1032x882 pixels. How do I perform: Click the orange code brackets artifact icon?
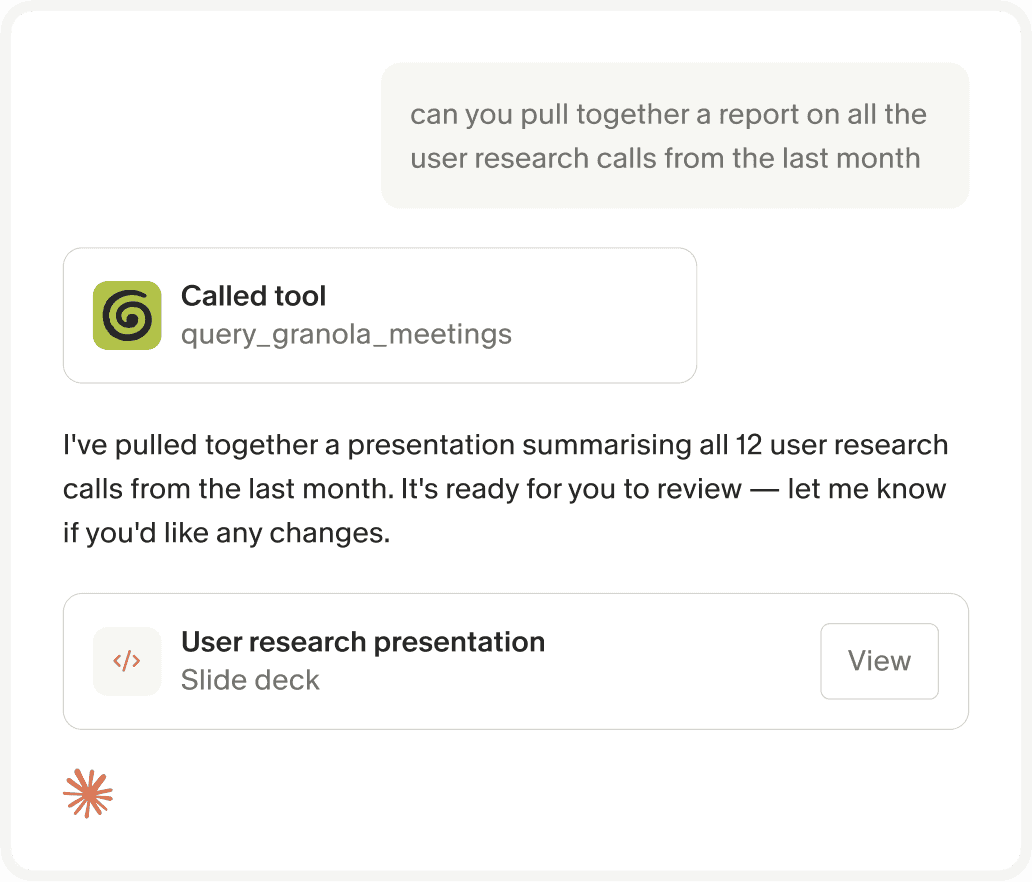click(x=127, y=661)
